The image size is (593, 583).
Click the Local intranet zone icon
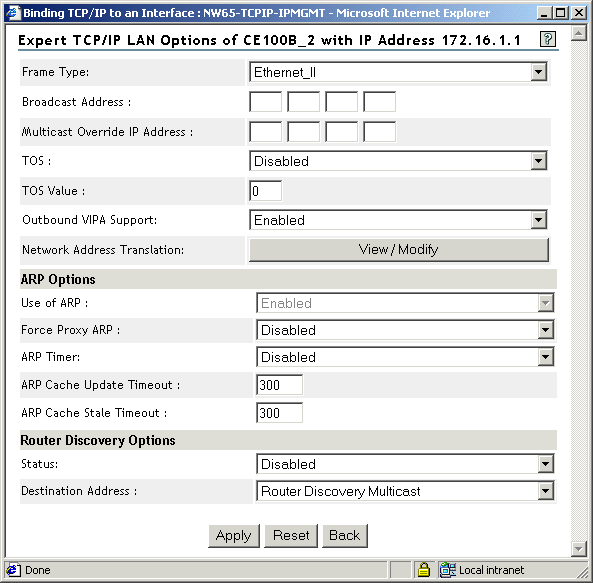click(x=447, y=569)
